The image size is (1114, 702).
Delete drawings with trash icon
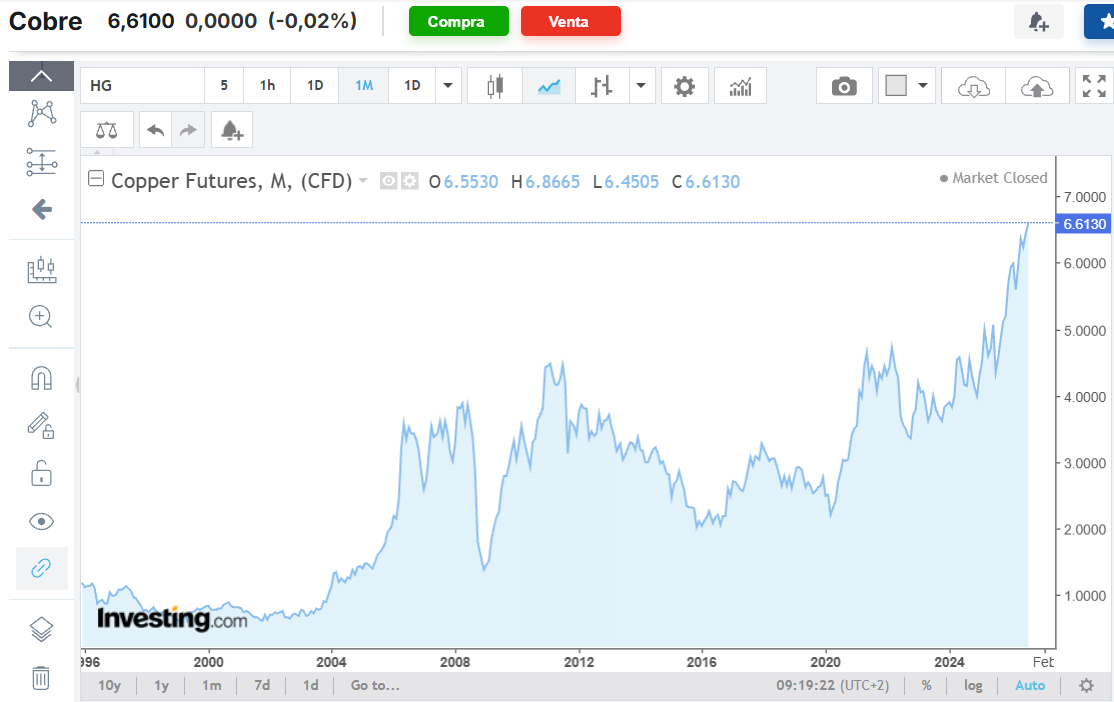click(41, 679)
